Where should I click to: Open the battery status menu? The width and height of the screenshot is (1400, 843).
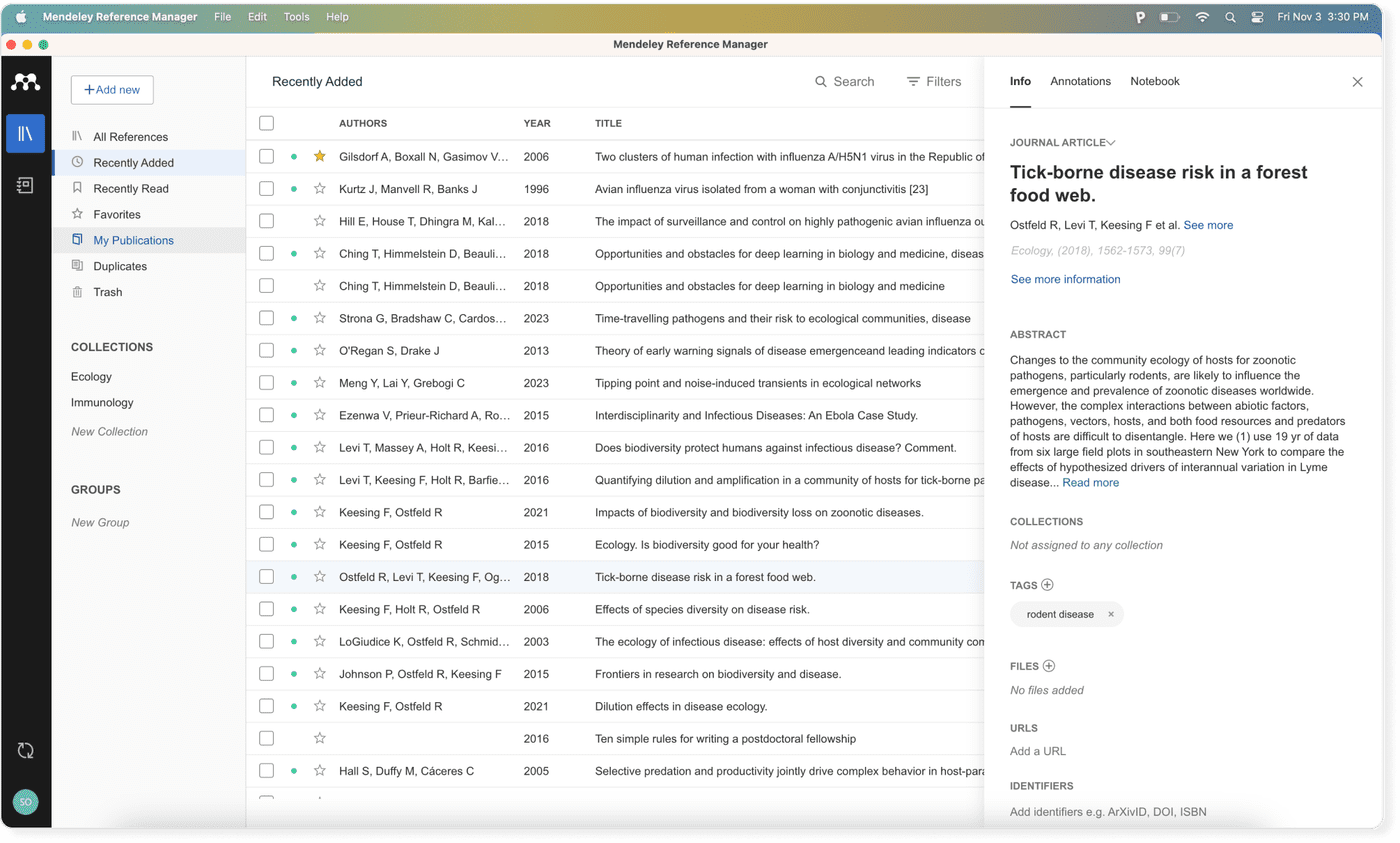click(1169, 16)
